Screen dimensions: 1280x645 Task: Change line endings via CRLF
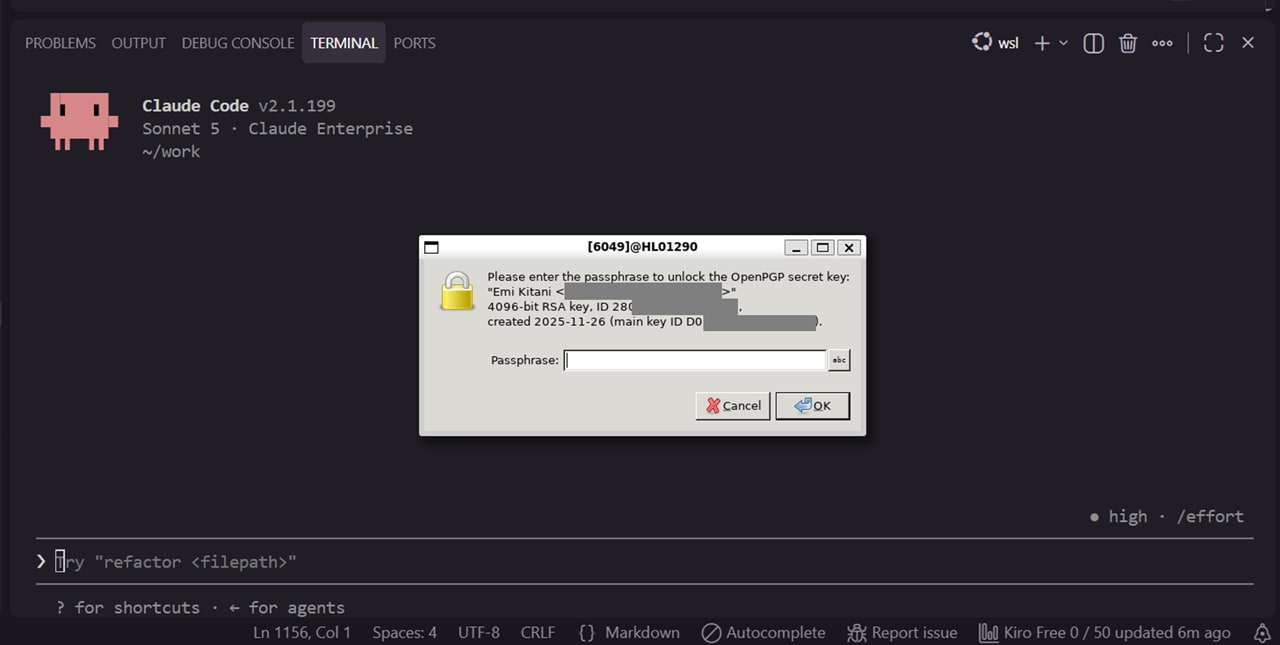tap(538, 633)
